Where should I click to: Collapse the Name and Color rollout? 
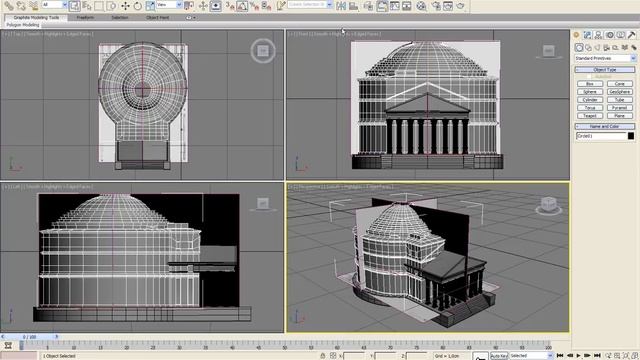pos(605,127)
